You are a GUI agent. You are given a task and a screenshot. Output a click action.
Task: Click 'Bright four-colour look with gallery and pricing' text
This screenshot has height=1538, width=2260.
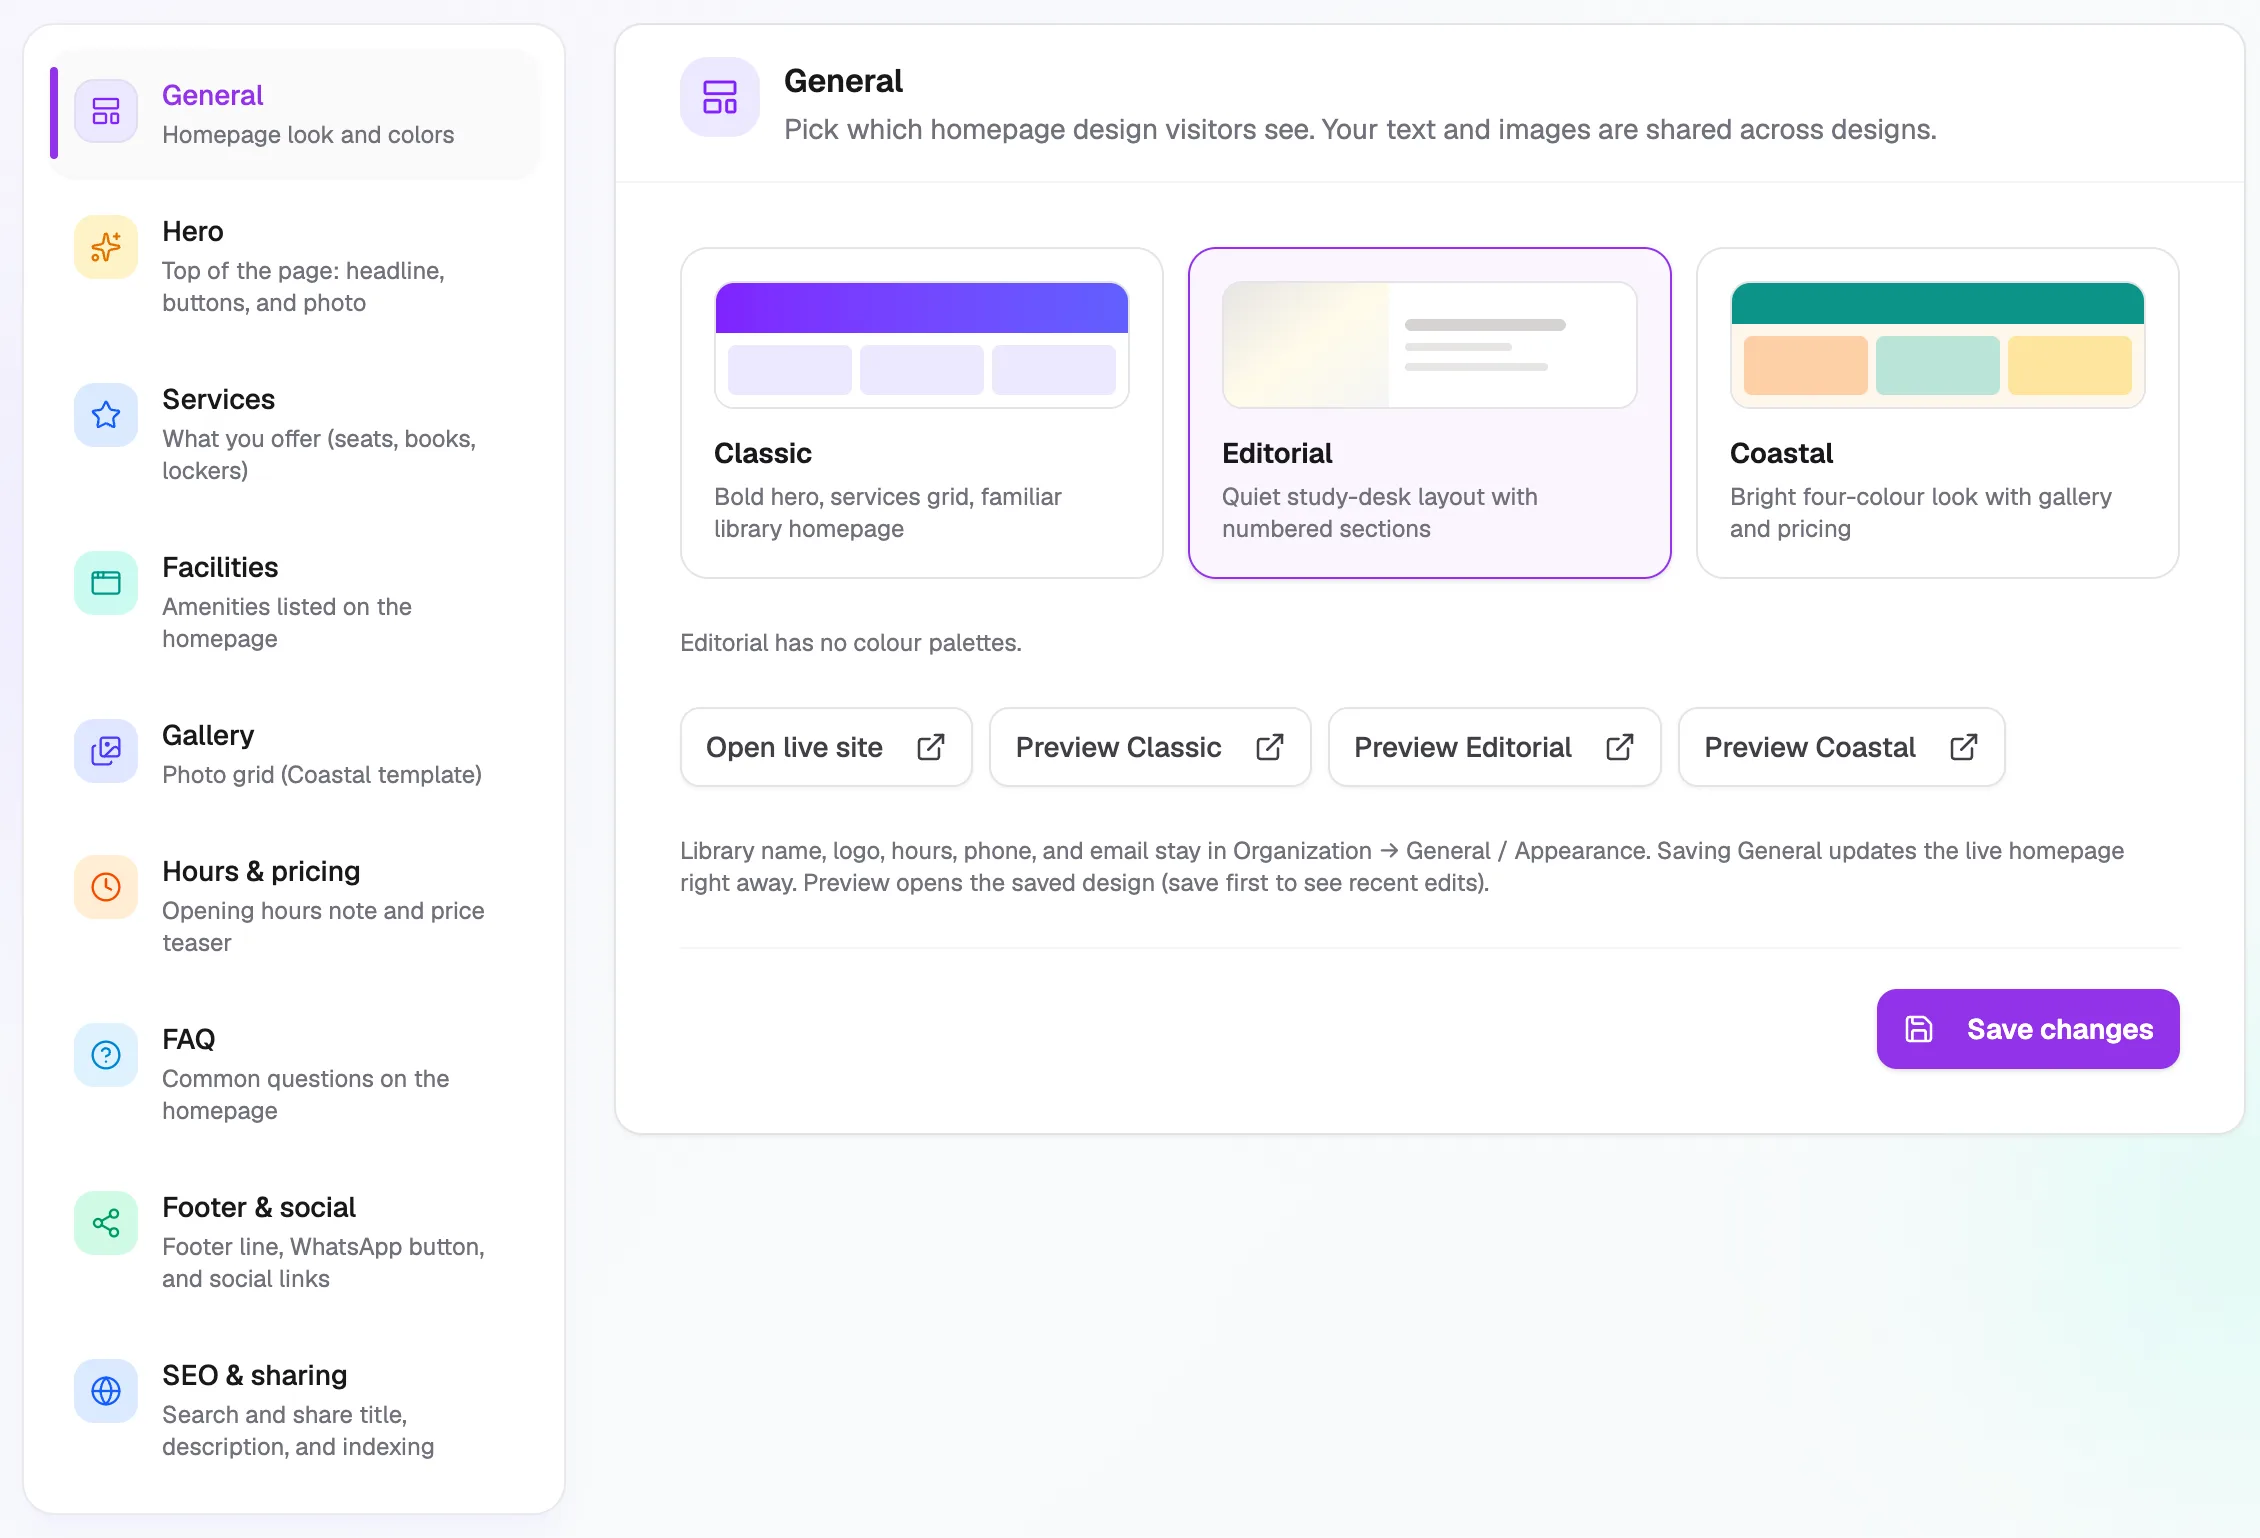[x=1921, y=513]
